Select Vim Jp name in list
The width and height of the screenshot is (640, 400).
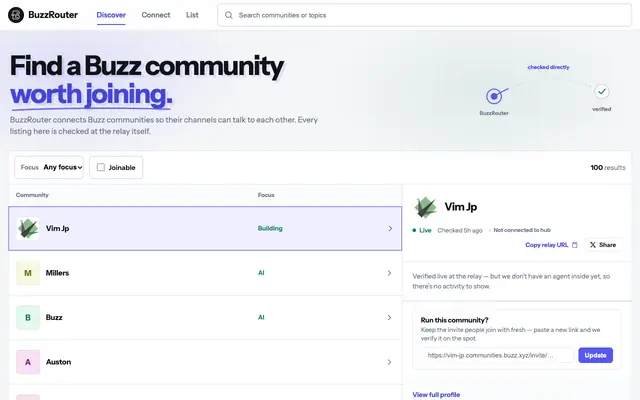(x=58, y=228)
